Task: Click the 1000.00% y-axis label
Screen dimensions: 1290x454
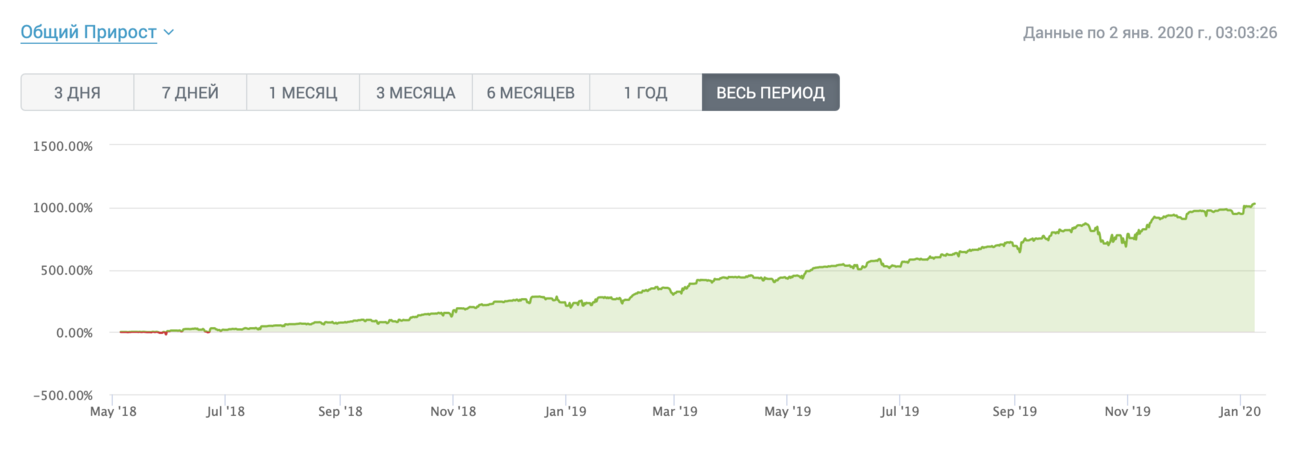Action: click(62, 208)
